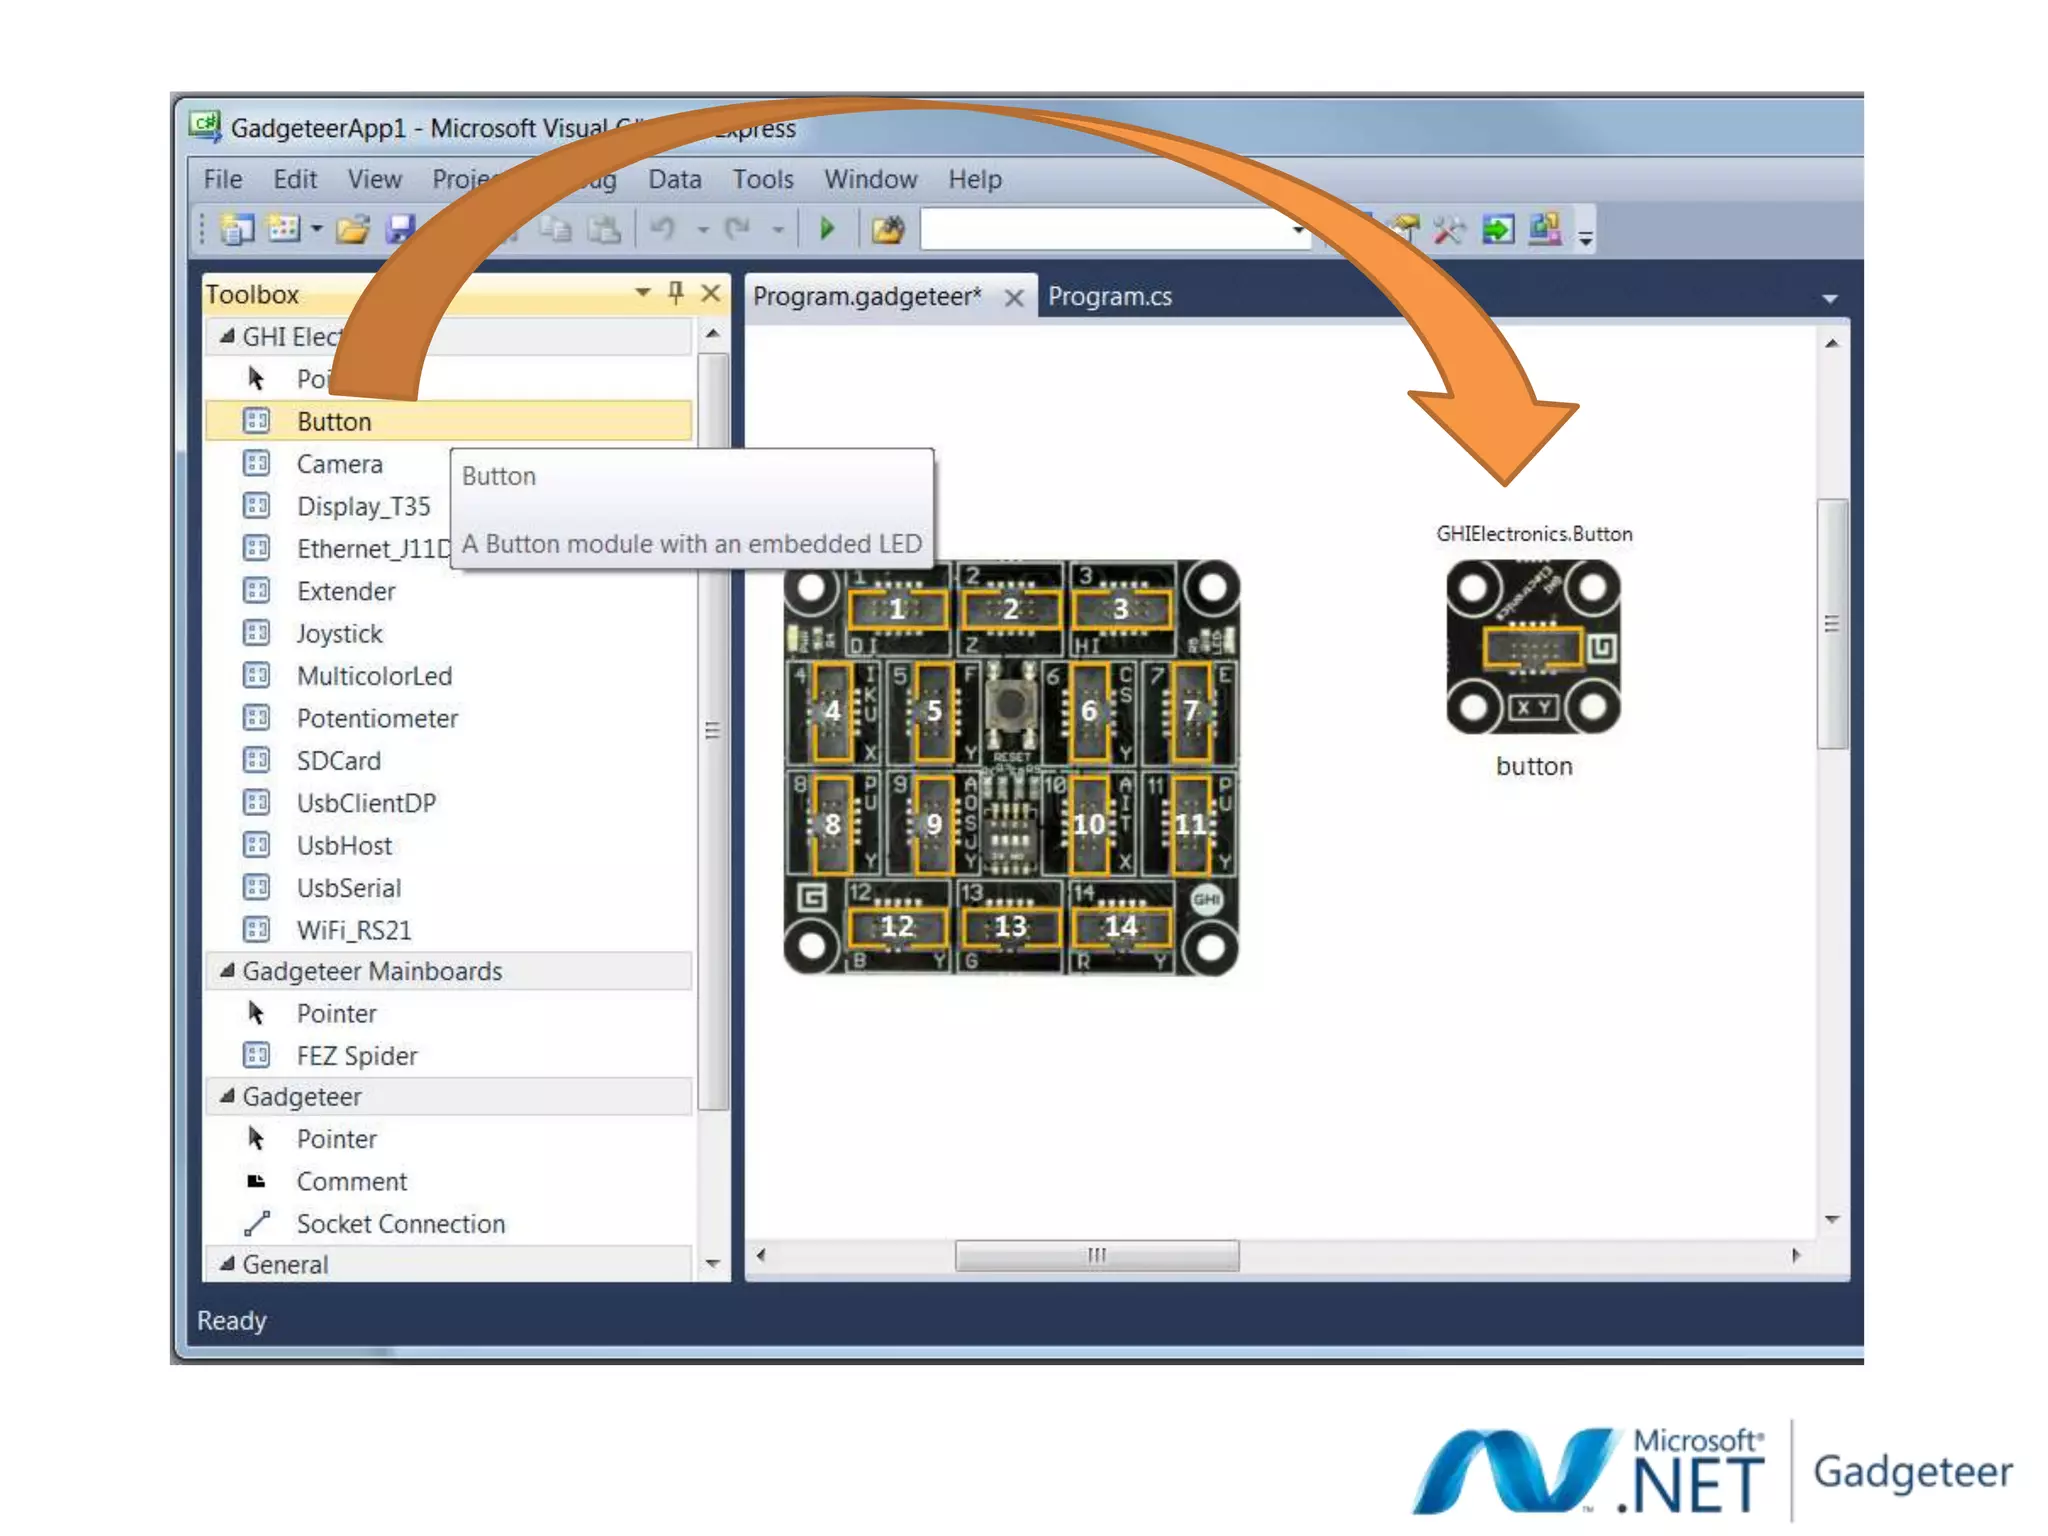Click the Save floppy disk icon
Image resolution: width=2048 pixels, height=1536 pixels.
[x=400, y=229]
